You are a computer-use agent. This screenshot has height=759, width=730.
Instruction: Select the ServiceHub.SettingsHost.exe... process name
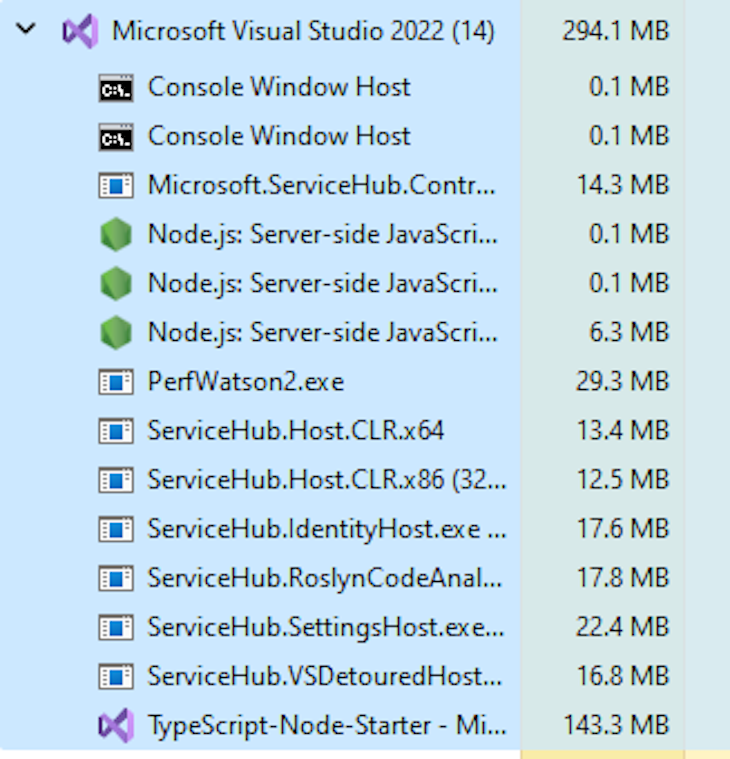[x=326, y=628]
